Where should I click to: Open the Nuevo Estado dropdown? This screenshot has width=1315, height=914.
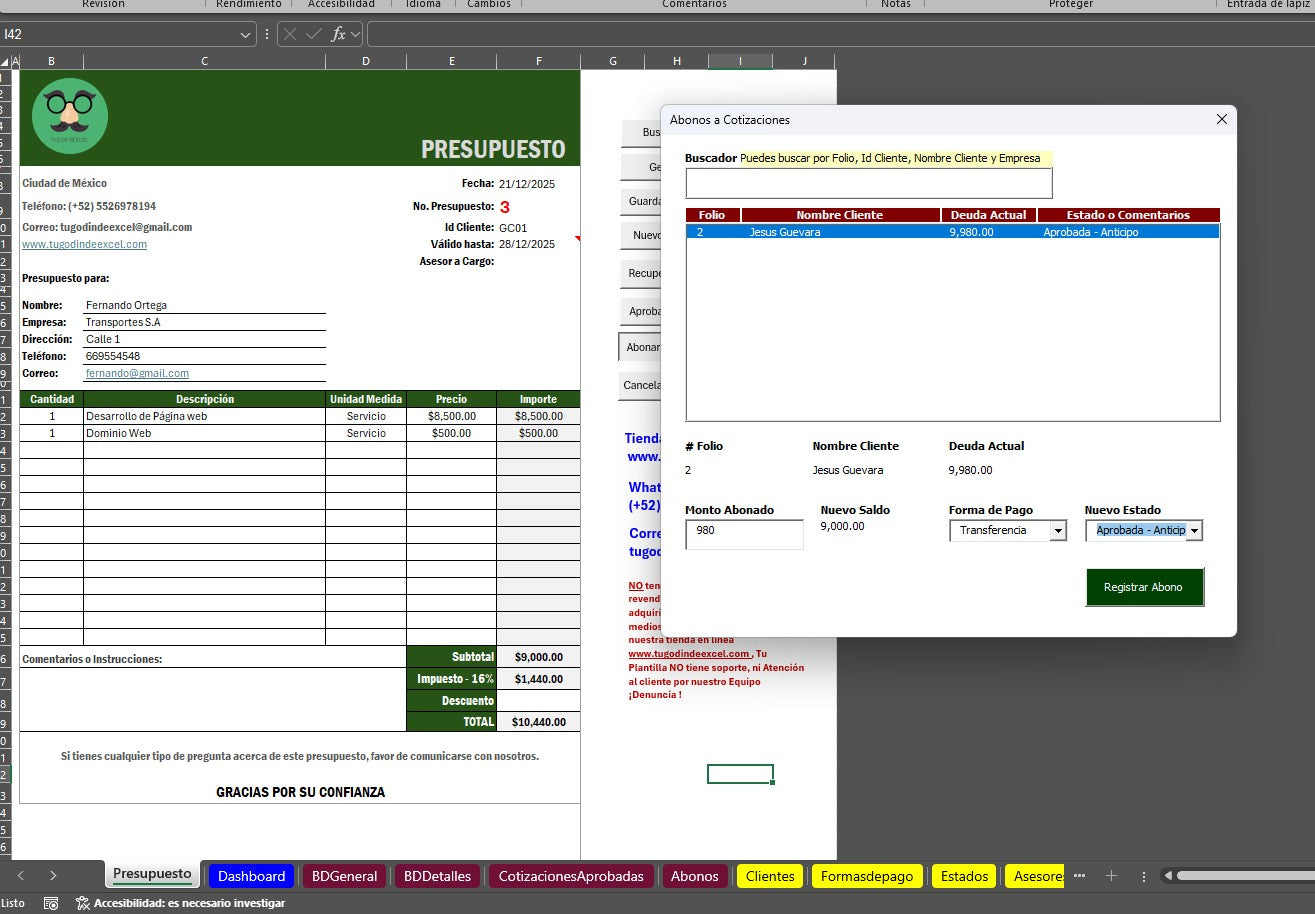click(1194, 531)
